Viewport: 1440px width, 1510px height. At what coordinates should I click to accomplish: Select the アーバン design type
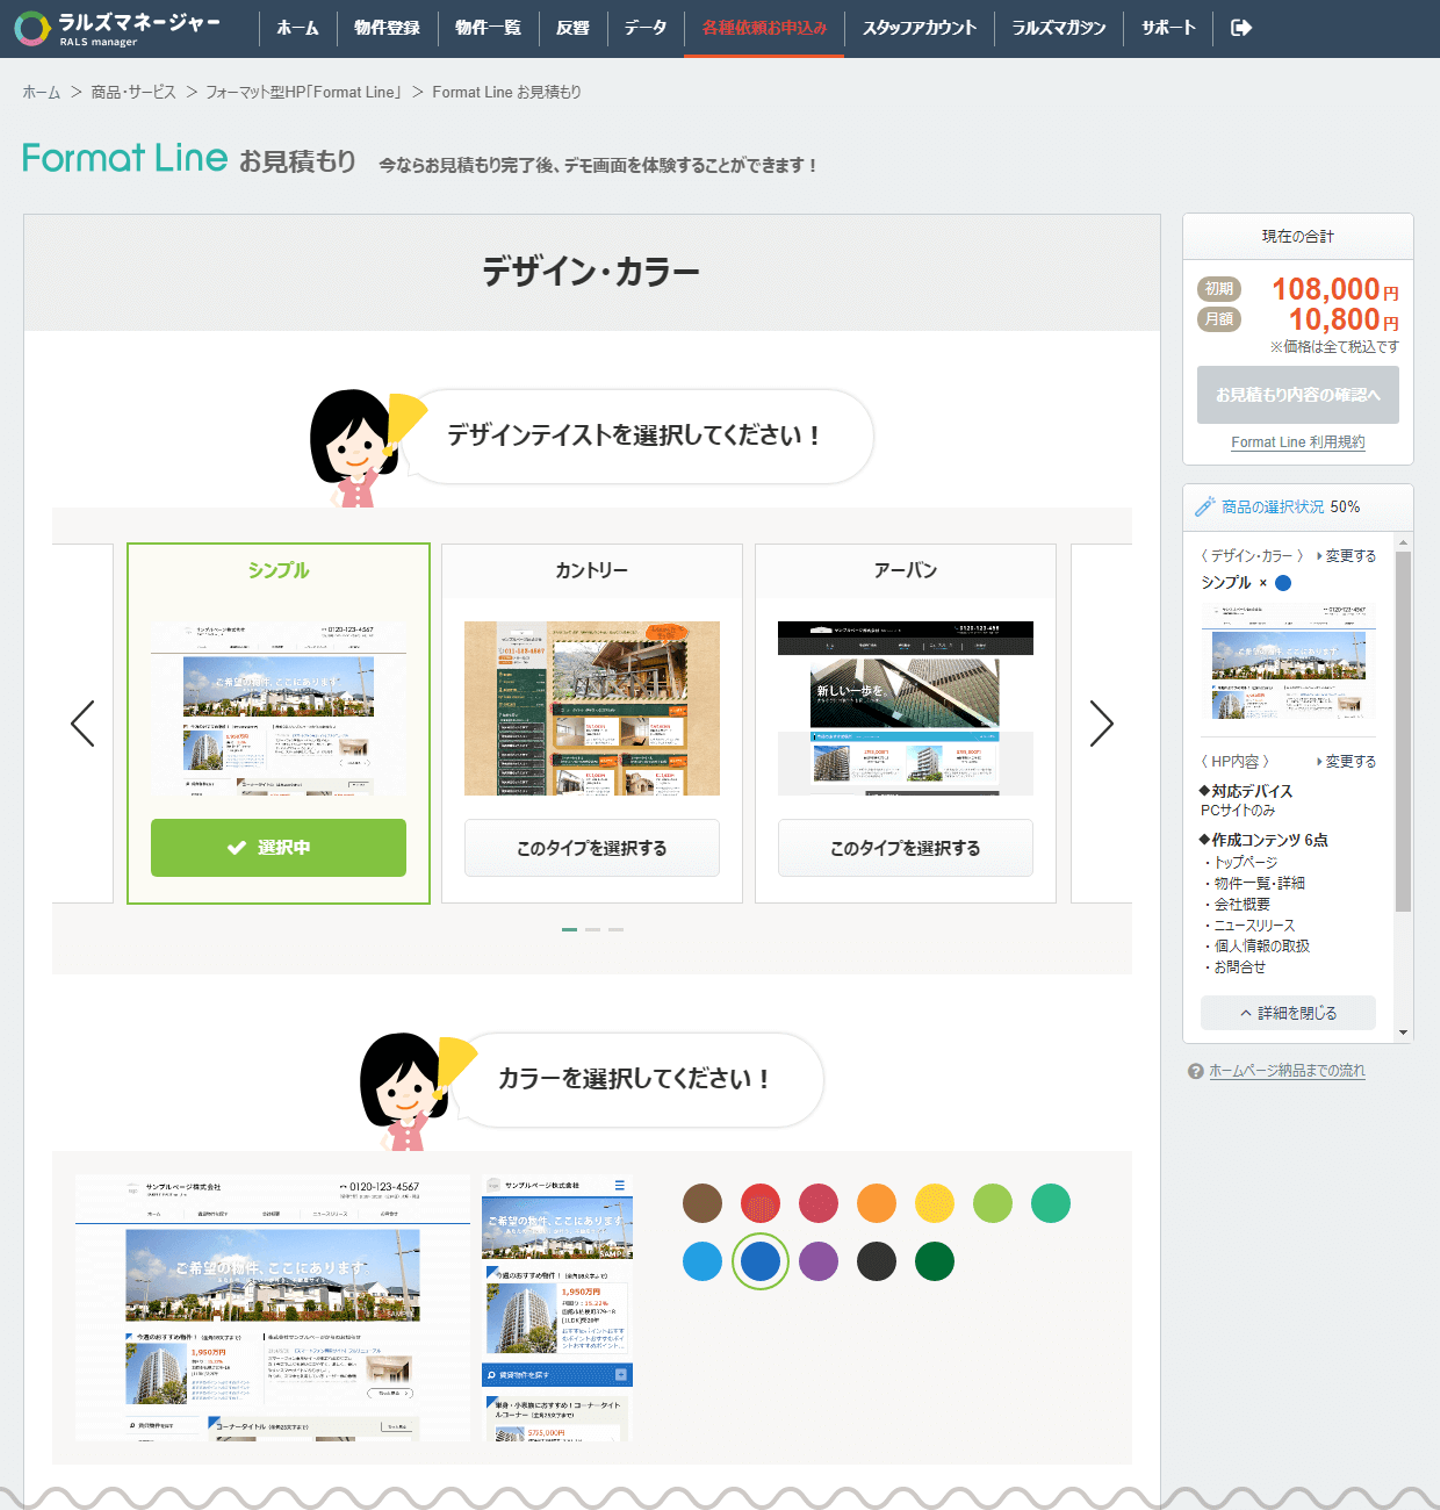pos(905,848)
